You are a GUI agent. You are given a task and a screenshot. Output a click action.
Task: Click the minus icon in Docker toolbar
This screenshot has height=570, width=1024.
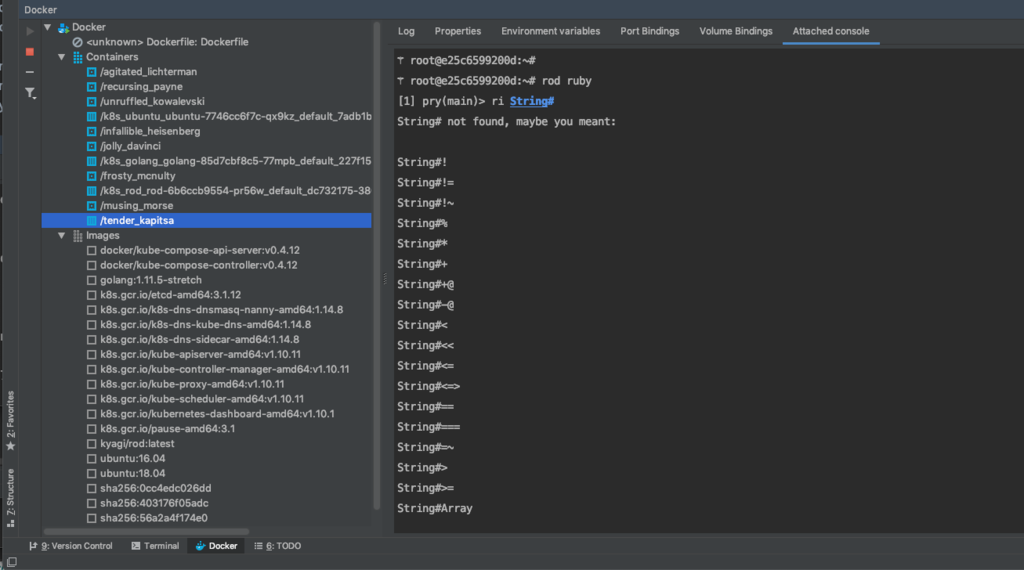point(30,72)
